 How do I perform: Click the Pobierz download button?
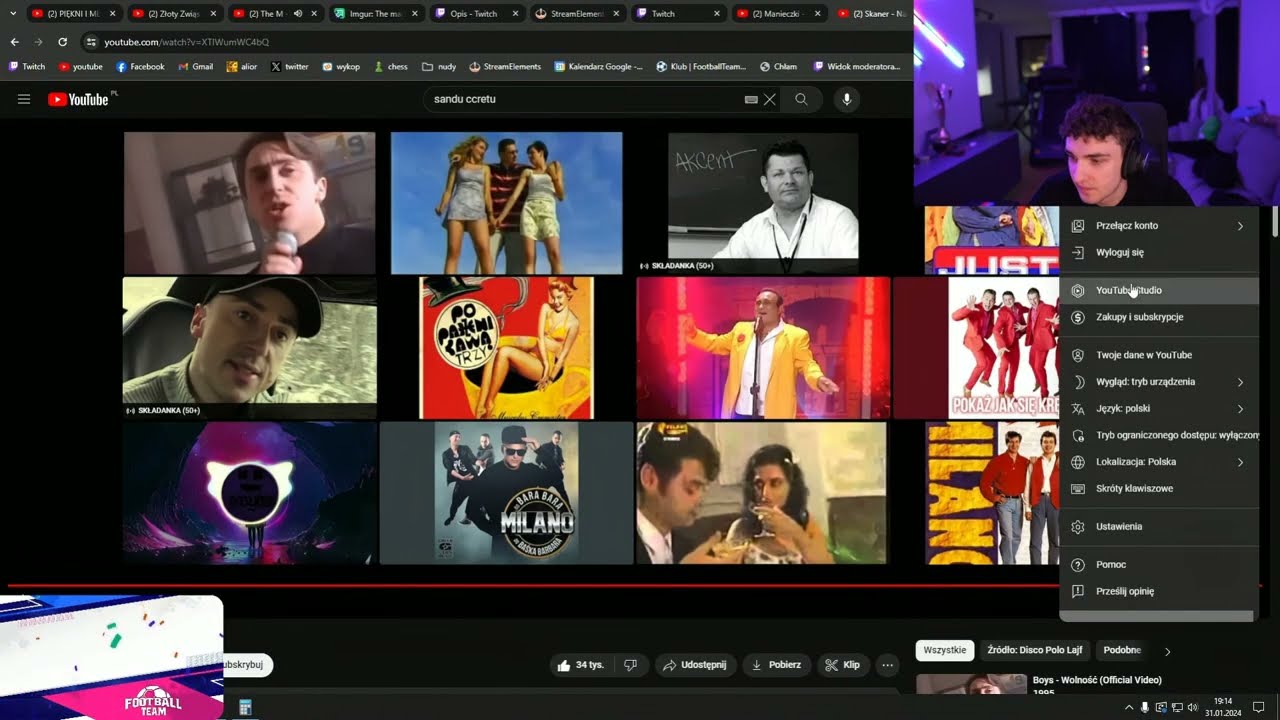pyautogui.click(x=776, y=665)
